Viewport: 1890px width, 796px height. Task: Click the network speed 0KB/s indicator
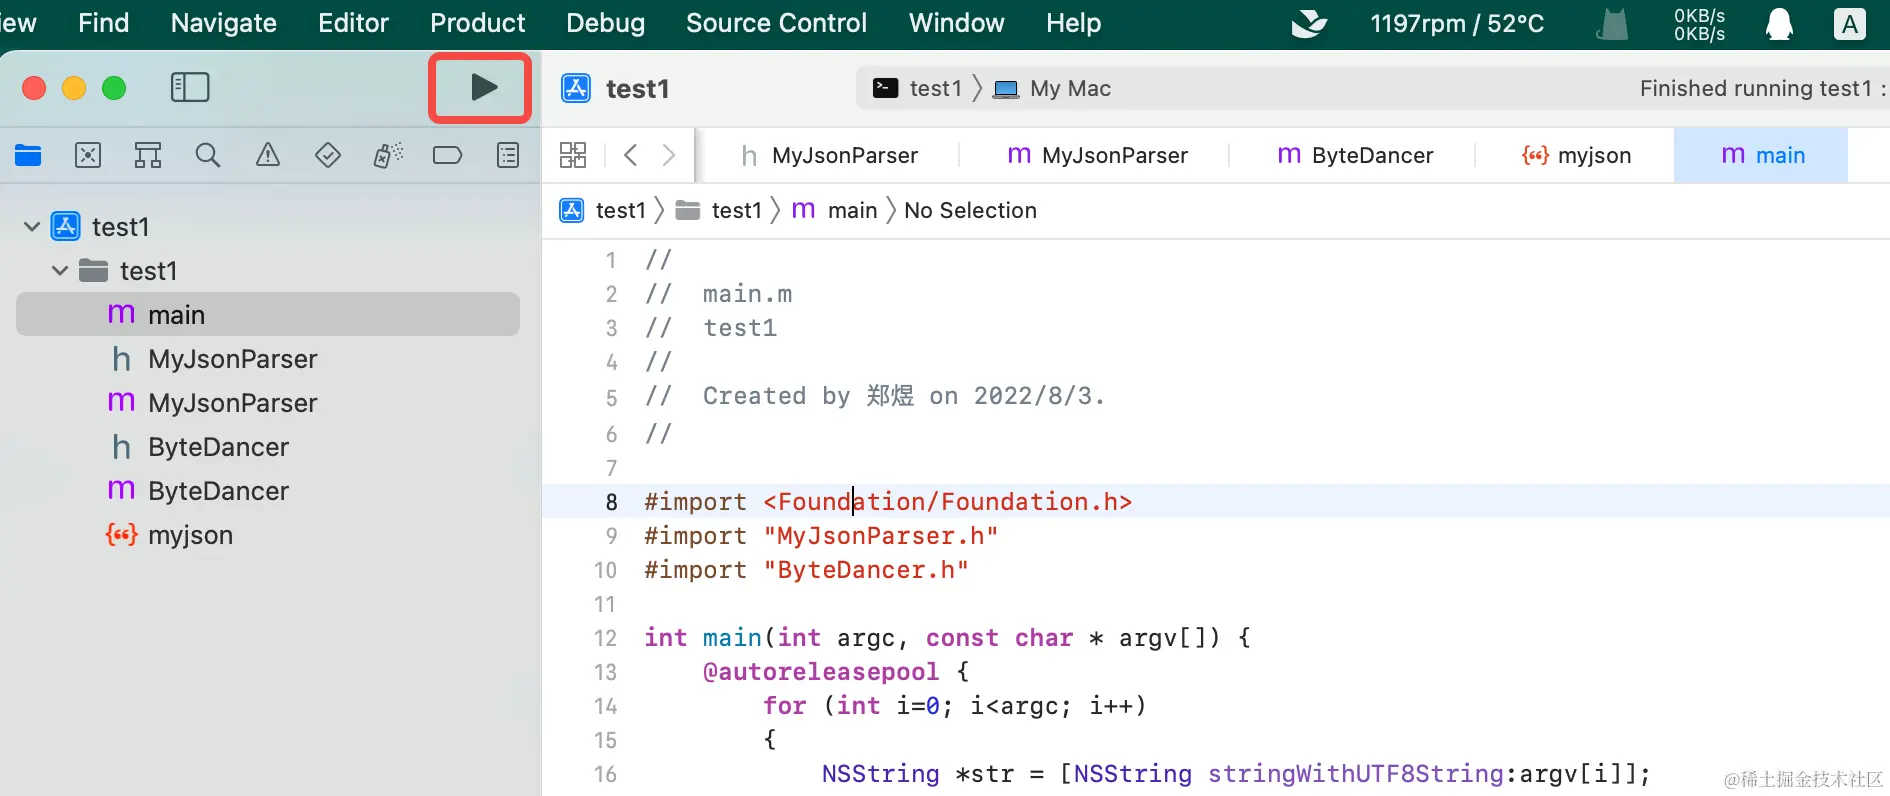tap(1699, 24)
